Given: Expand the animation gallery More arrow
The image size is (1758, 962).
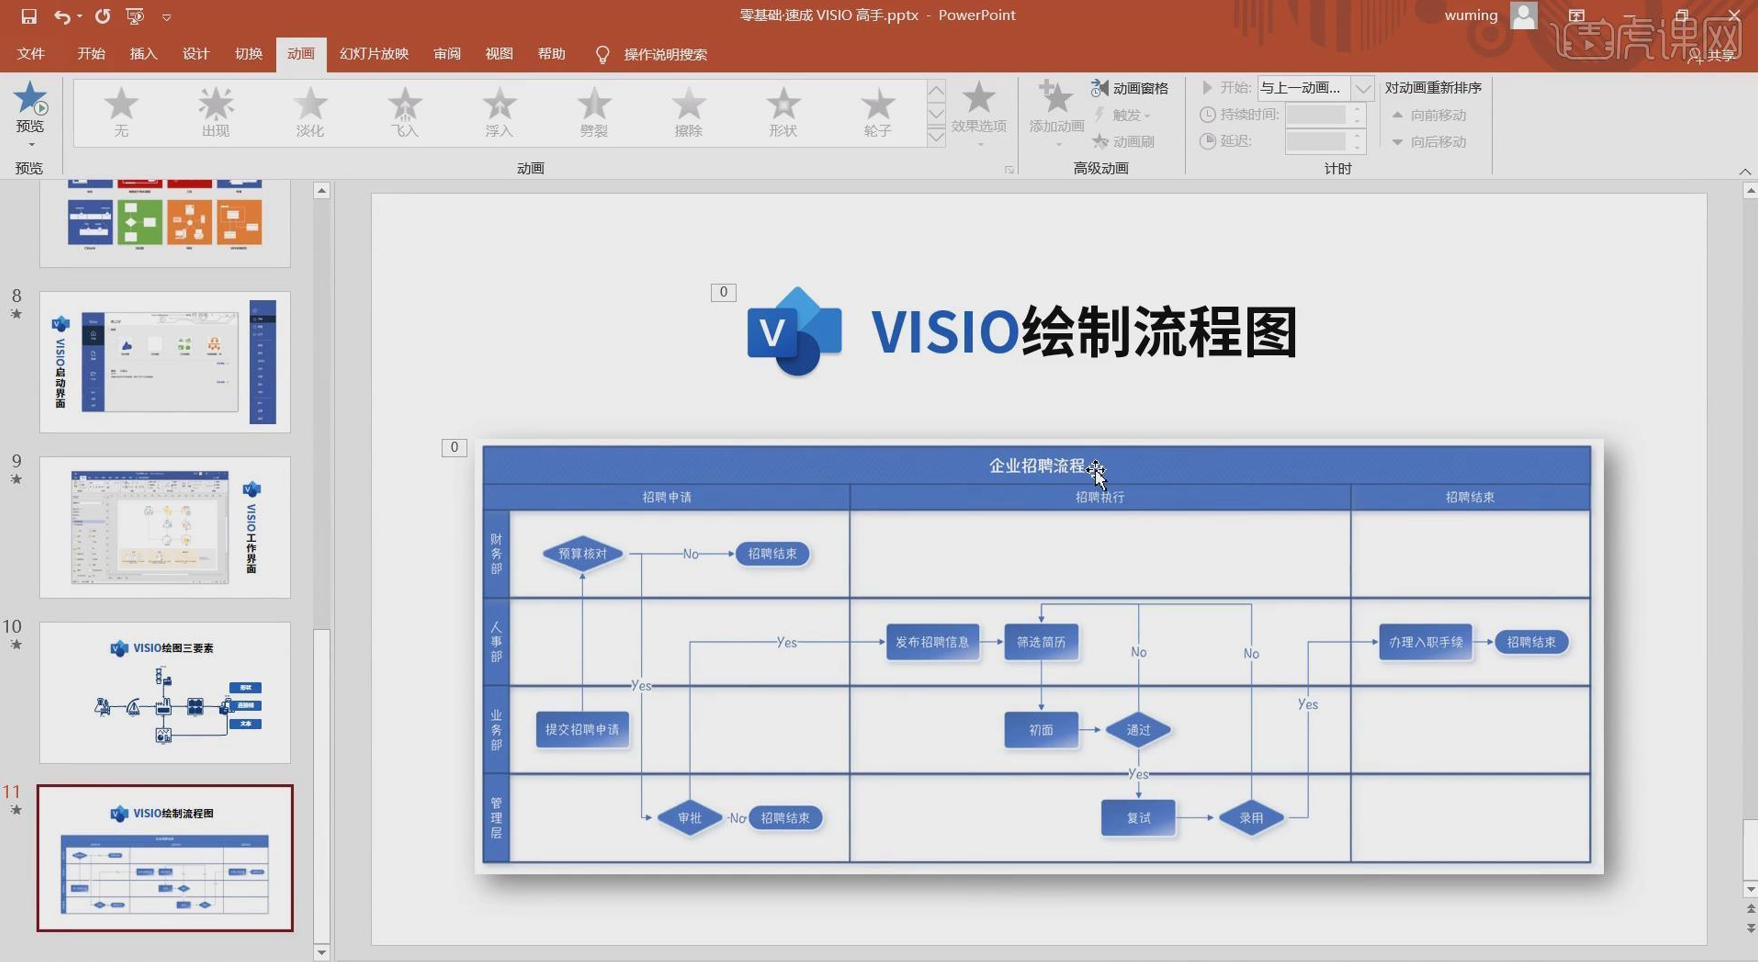Looking at the screenshot, I should click(x=936, y=137).
